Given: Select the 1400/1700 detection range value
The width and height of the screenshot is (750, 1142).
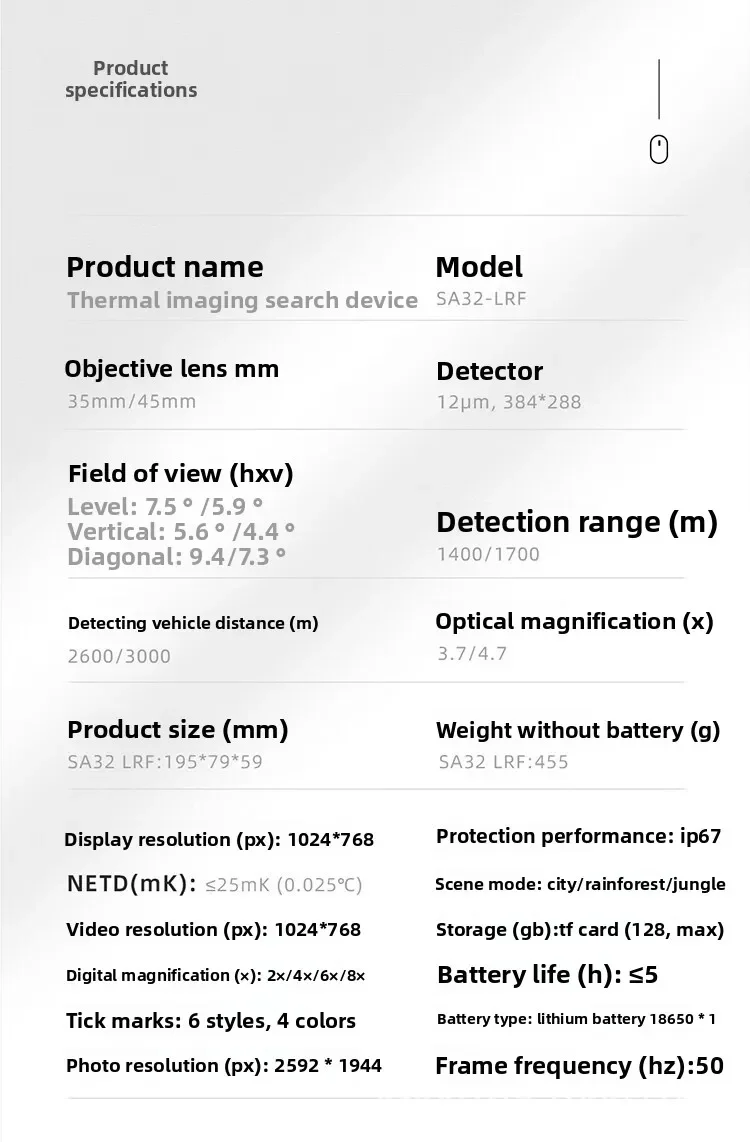Looking at the screenshot, I should (x=488, y=554).
